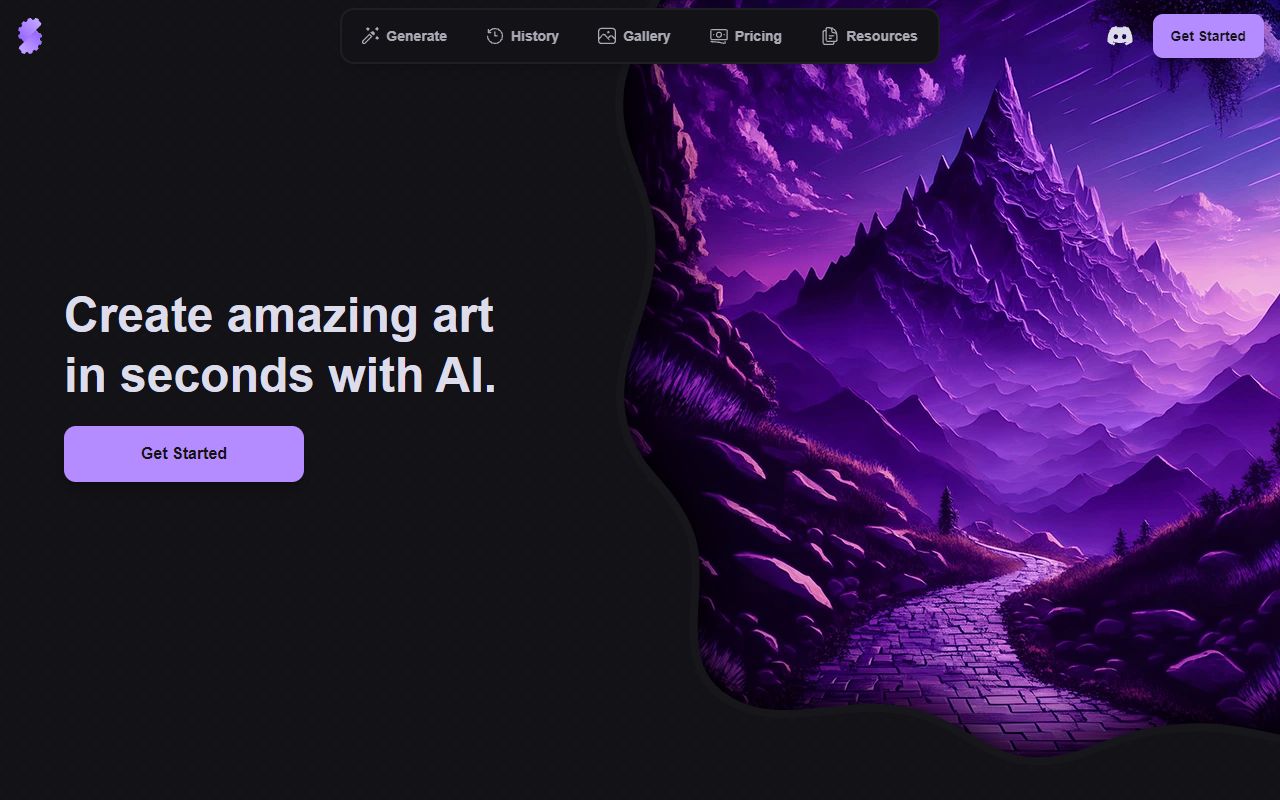Select the Gallery text in the navbar

[x=646, y=36]
